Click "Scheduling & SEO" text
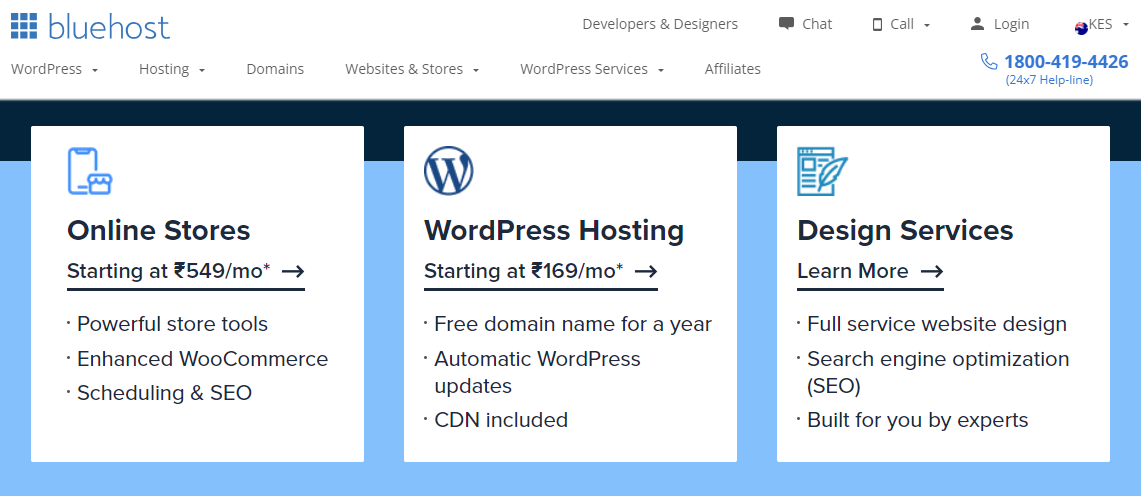The image size is (1141, 496). pos(164,393)
